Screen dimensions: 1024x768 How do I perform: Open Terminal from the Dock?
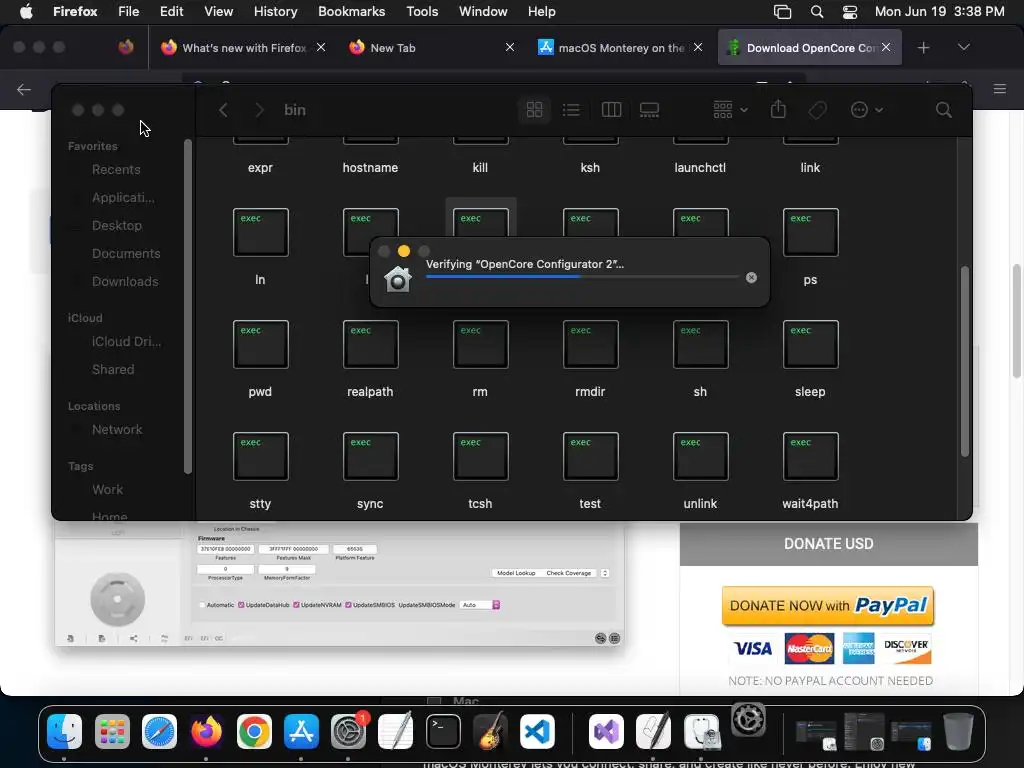[x=443, y=731]
